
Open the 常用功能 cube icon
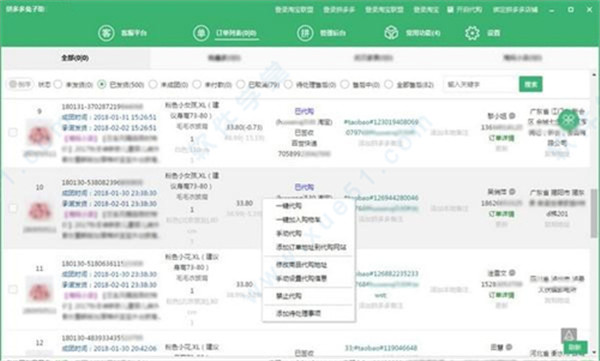[x=391, y=33]
